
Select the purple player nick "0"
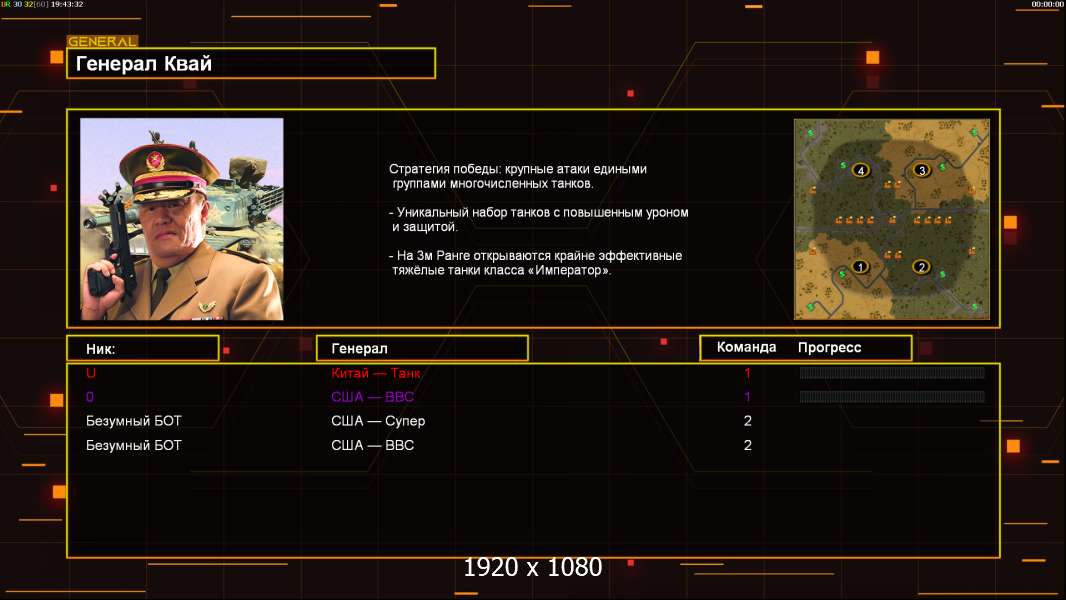tap(90, 397)
